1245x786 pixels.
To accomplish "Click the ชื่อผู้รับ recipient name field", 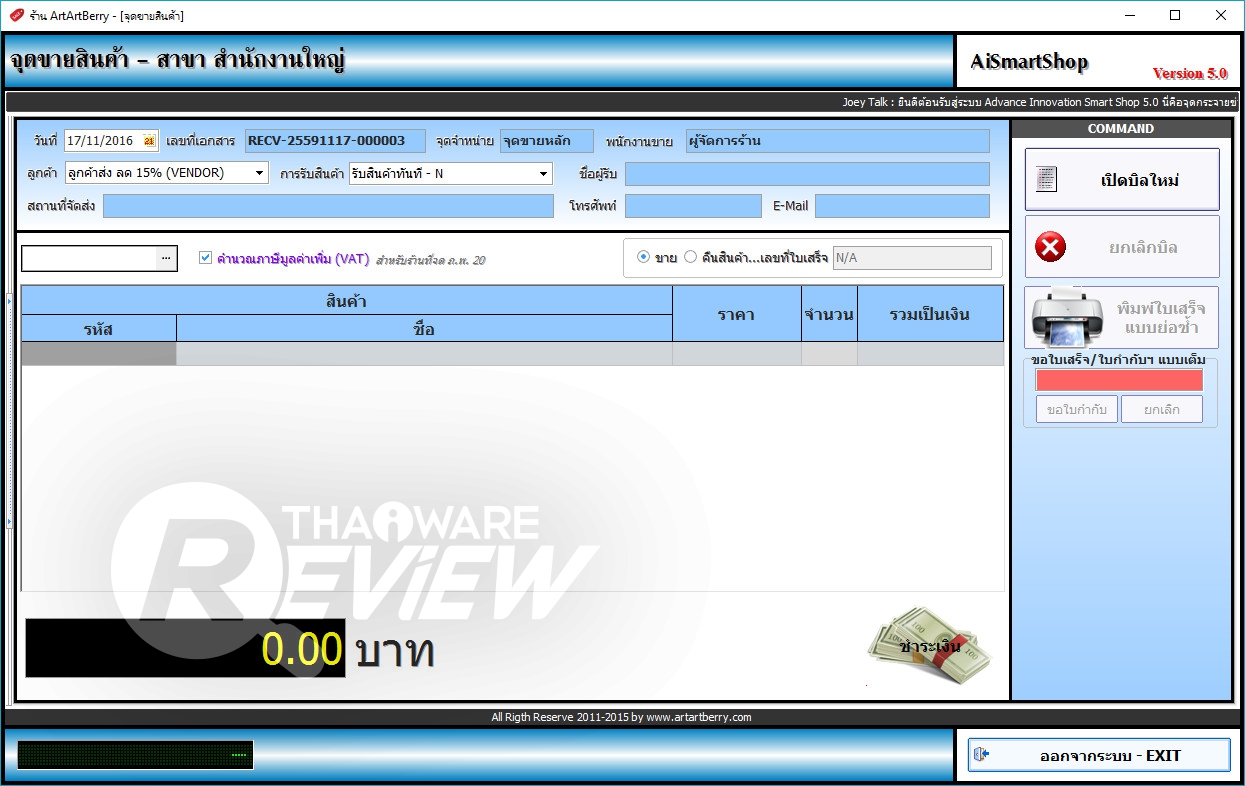I will pyautogui.click(x=807, y=174).
